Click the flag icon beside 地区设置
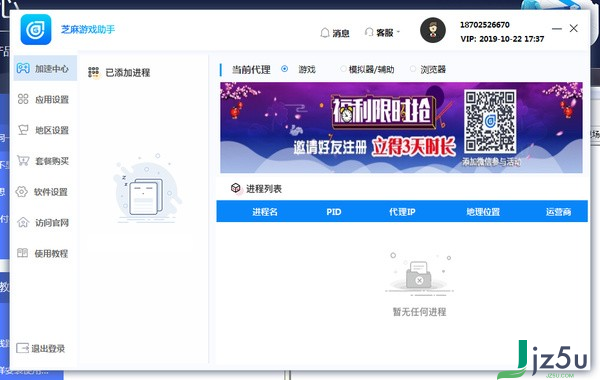This screenshot has width=600, height=380. pos(23,130)
